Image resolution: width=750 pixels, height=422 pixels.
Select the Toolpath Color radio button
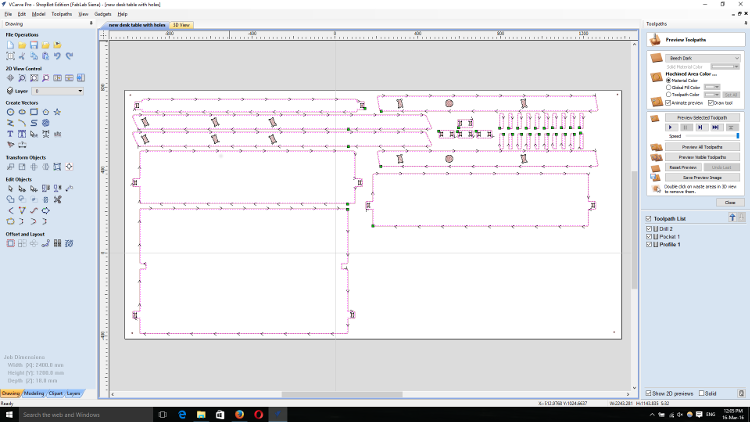click(x=668, y=95)
